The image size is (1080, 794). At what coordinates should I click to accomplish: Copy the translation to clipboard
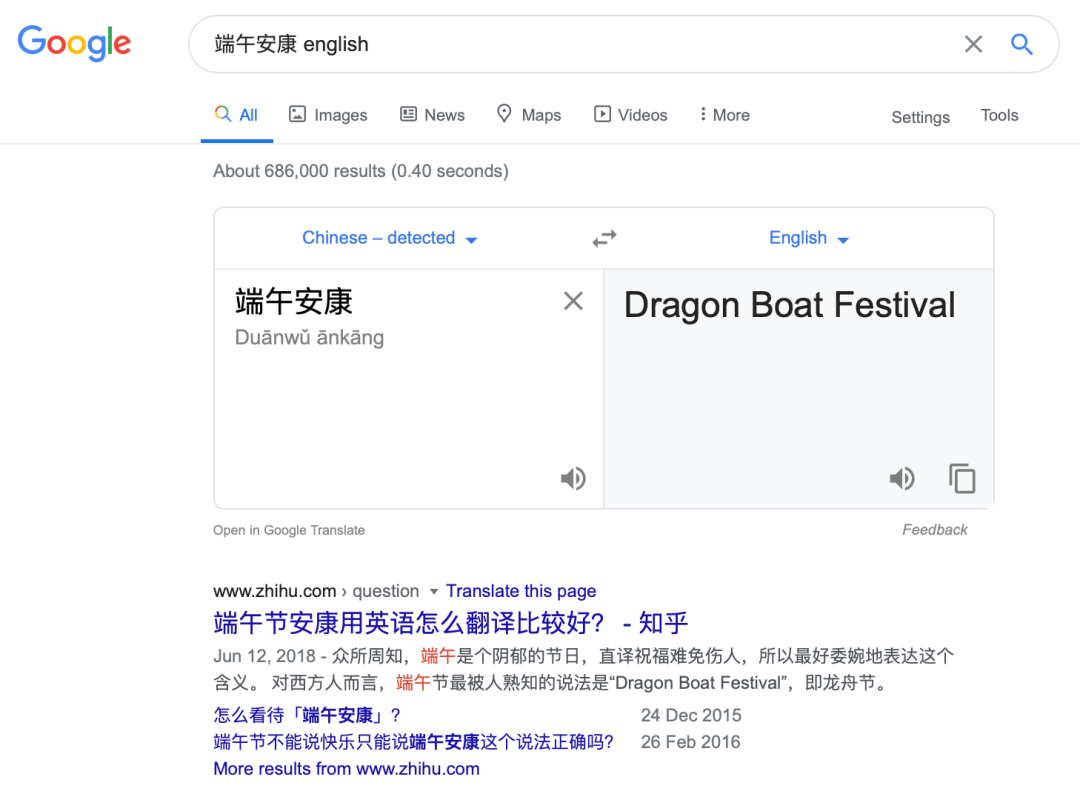962,478
